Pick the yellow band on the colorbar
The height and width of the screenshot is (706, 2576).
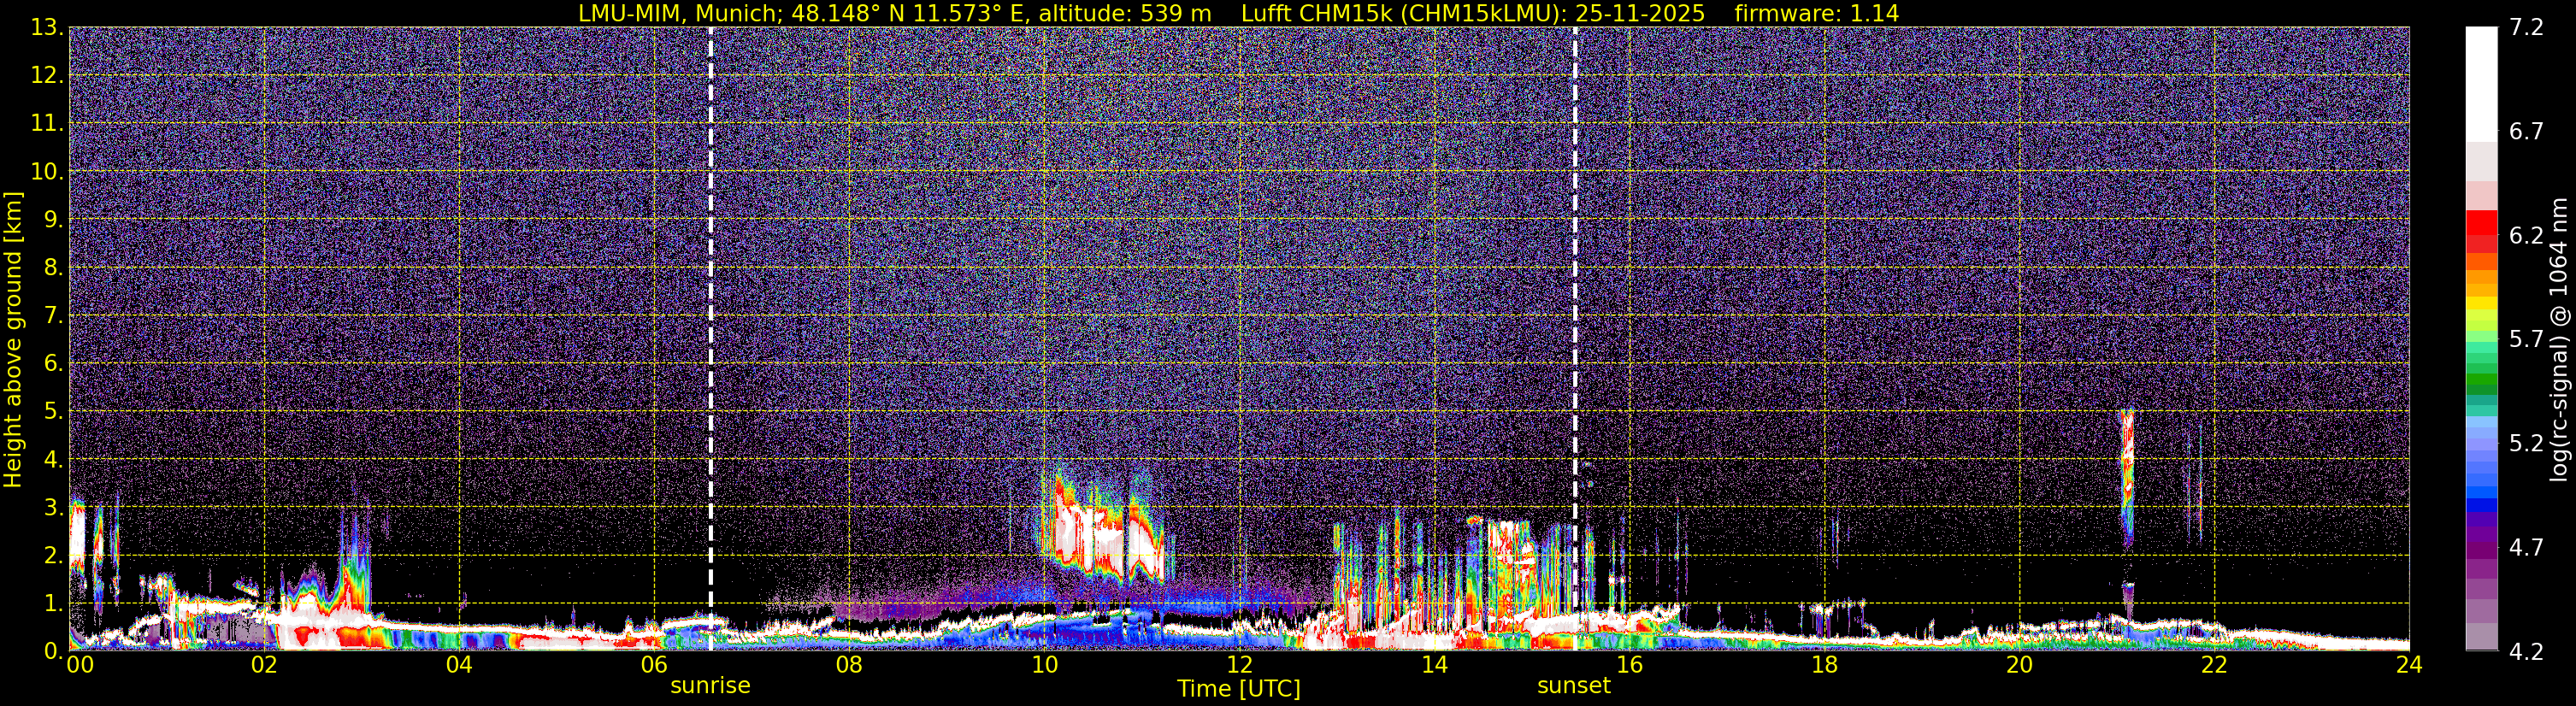(x=2481, y=303)
